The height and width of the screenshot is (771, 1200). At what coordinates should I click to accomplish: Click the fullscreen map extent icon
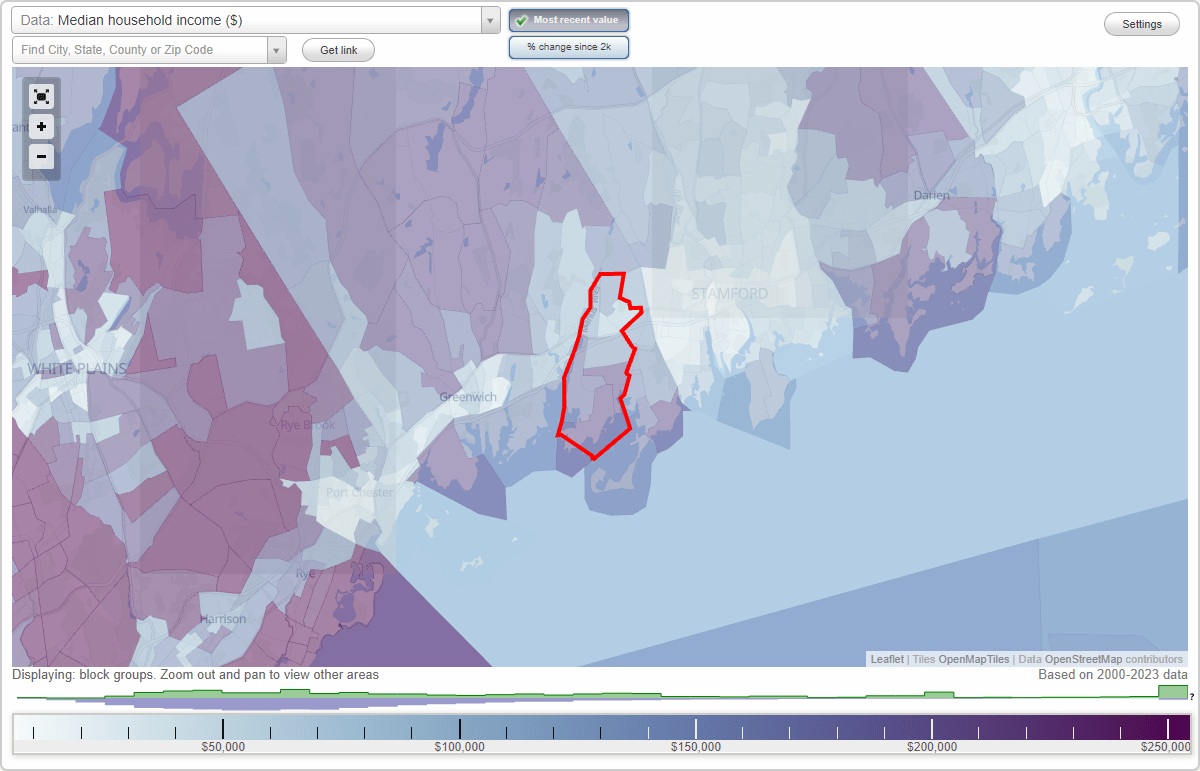tap(41, 96)
